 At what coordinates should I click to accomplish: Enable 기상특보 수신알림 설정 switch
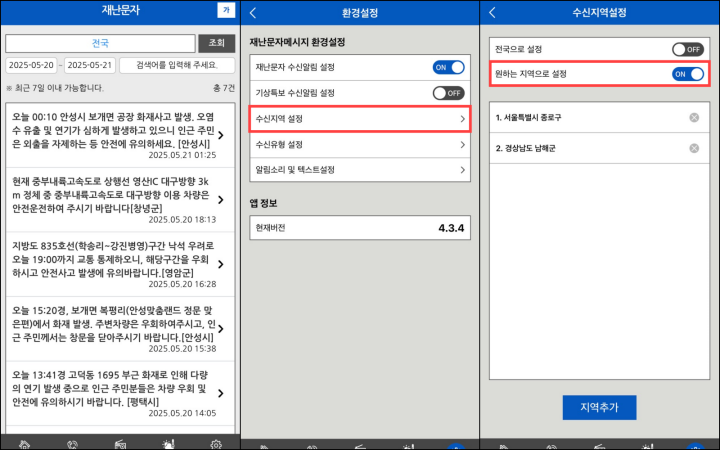pos(448,93)
